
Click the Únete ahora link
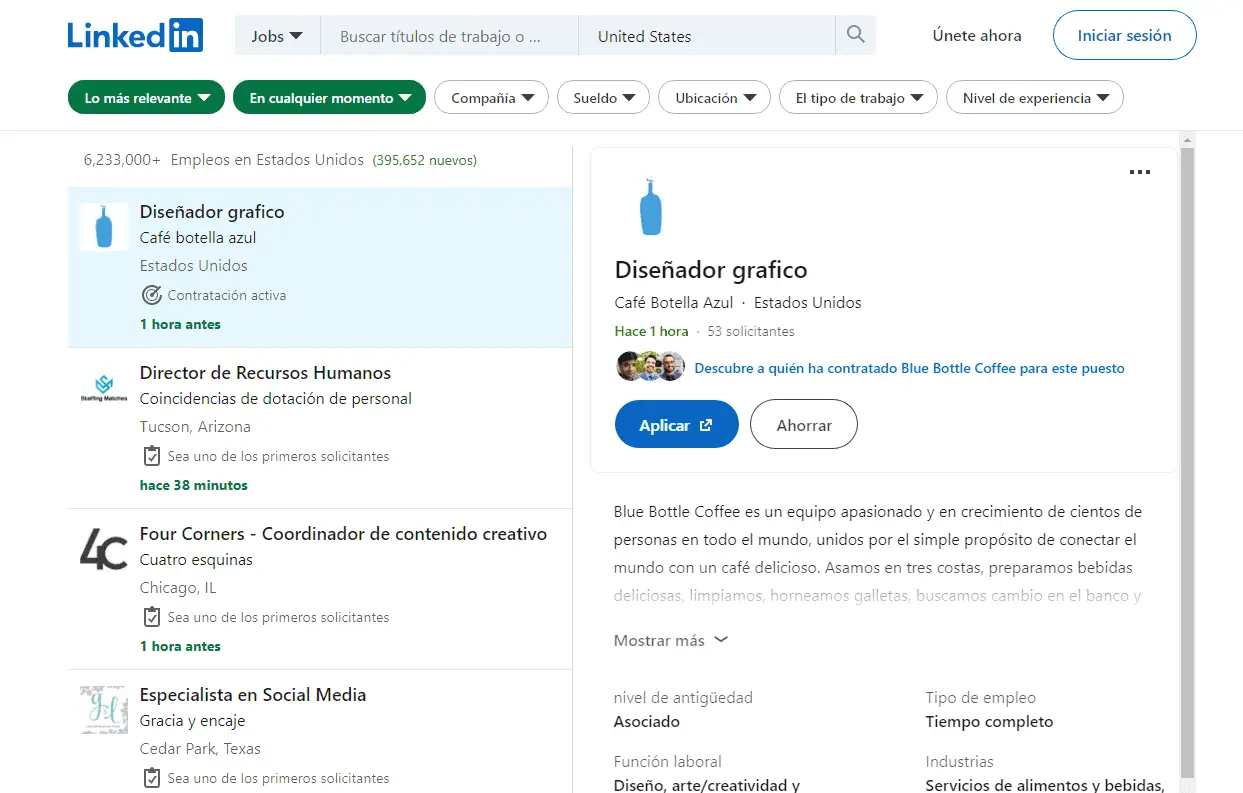tap(977, 36)
